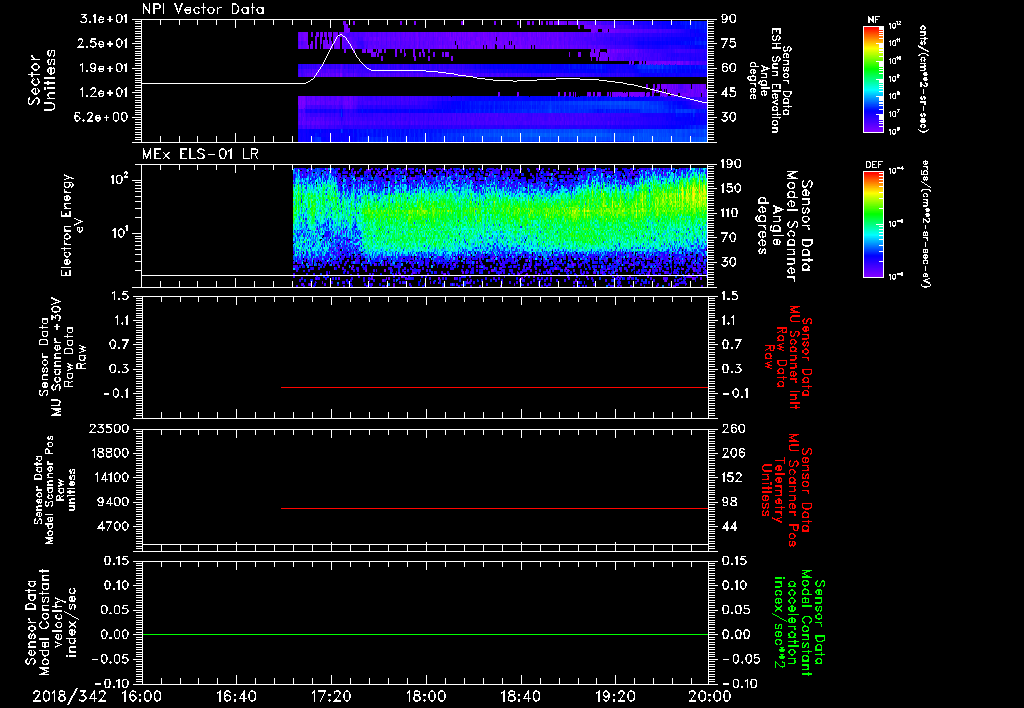Click the 190 scanner angle tick label
This screenshot has height=708, width=1024.
tap(733, 164)
